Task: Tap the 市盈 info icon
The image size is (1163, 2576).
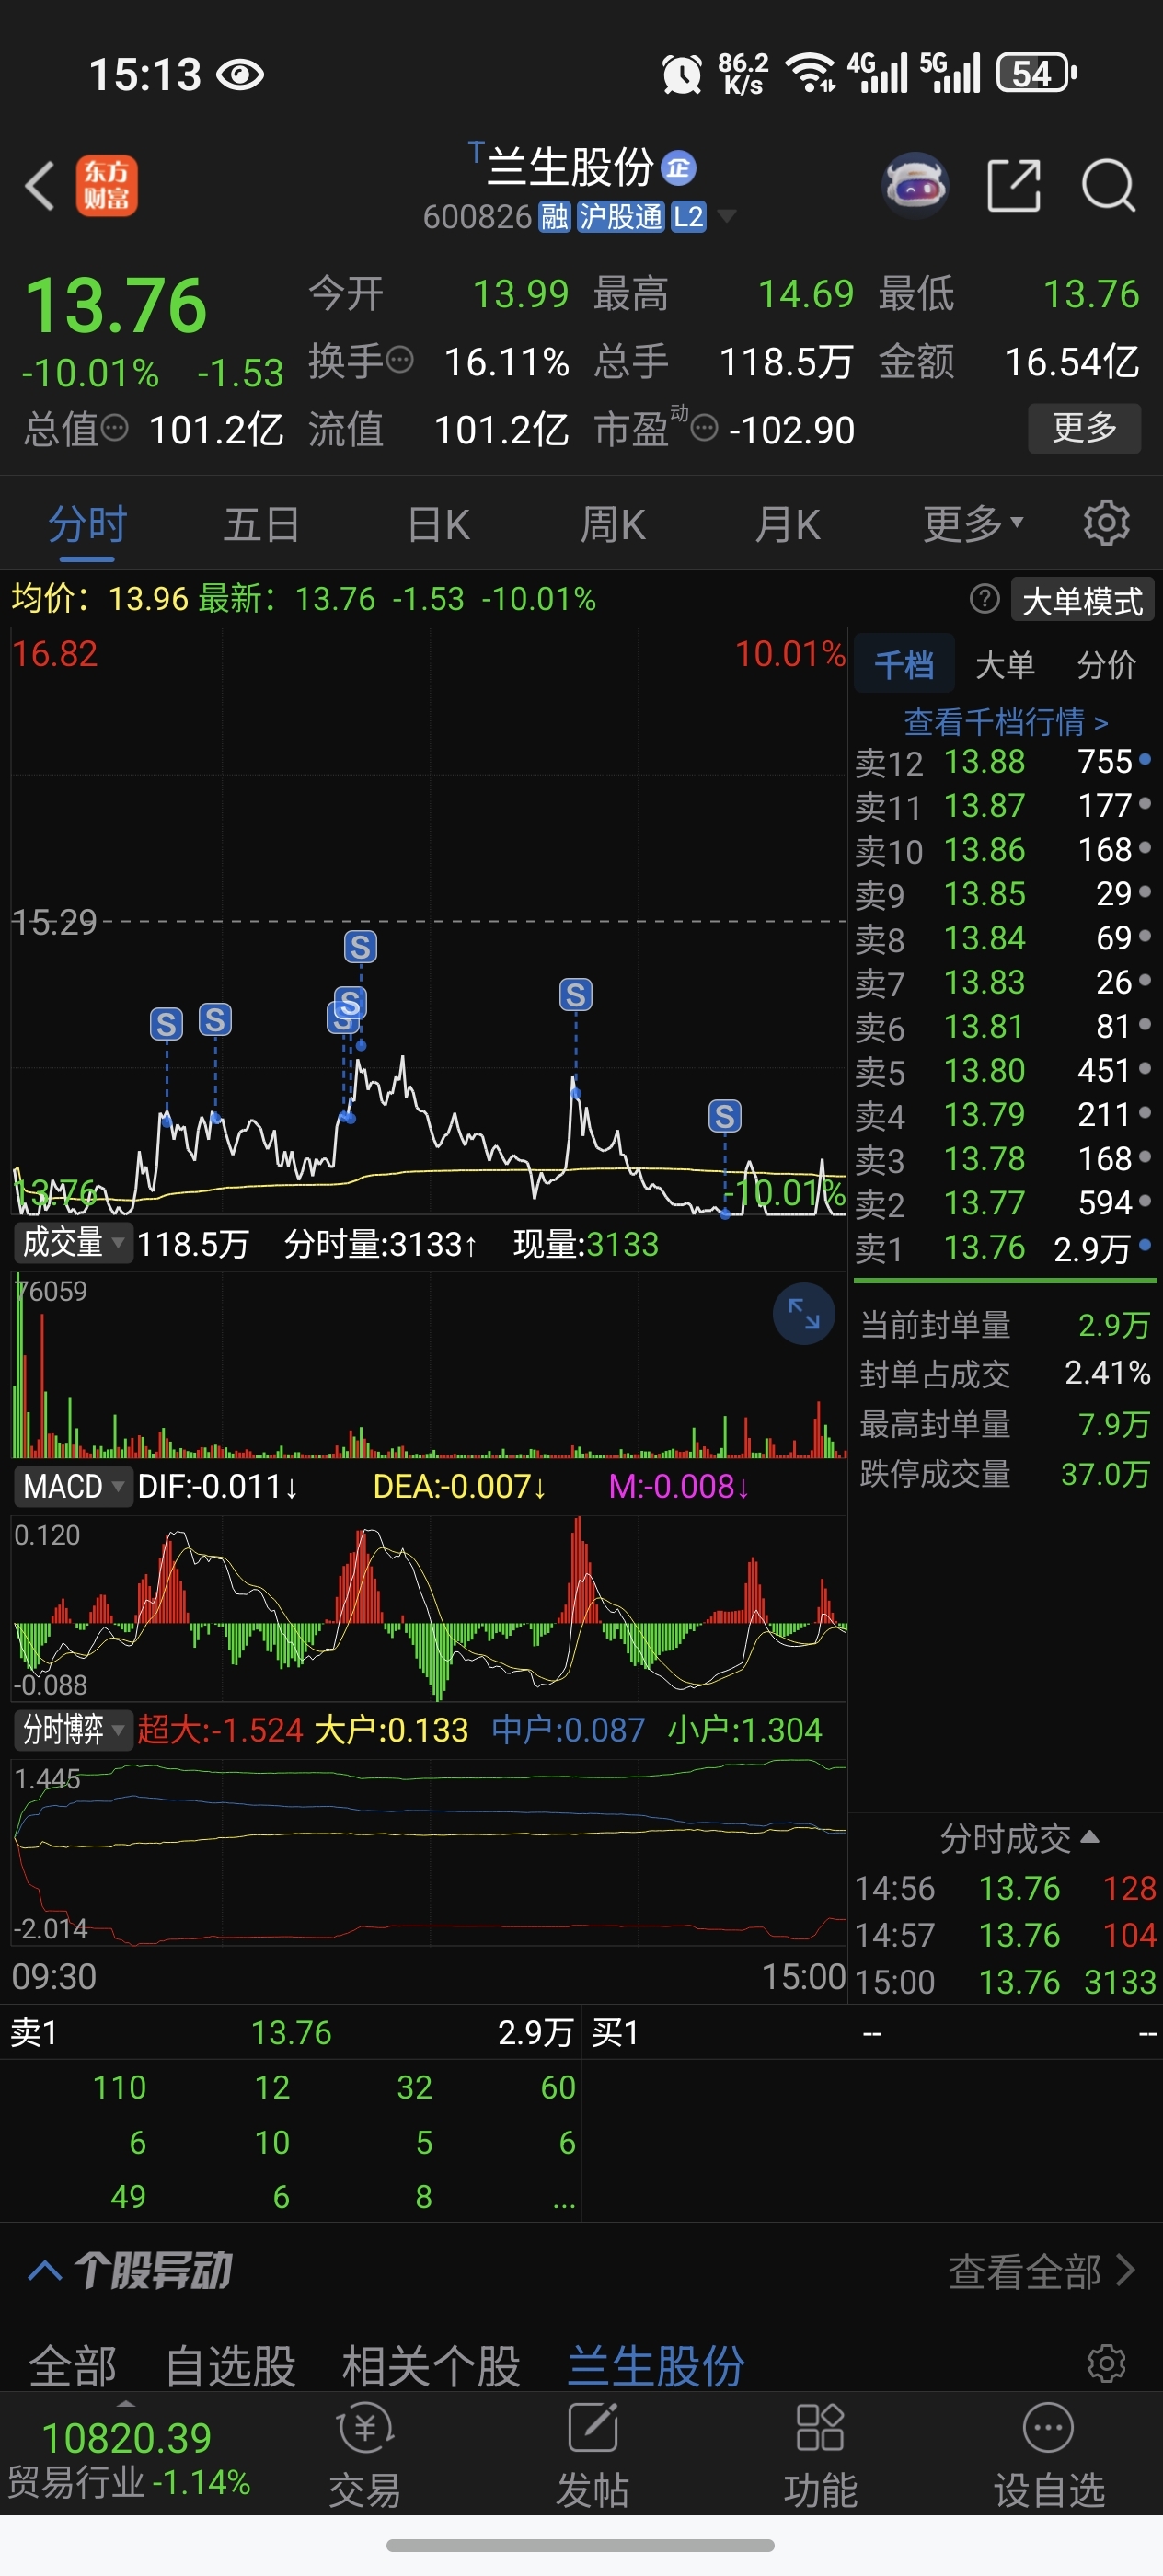Action: (705, 428)
